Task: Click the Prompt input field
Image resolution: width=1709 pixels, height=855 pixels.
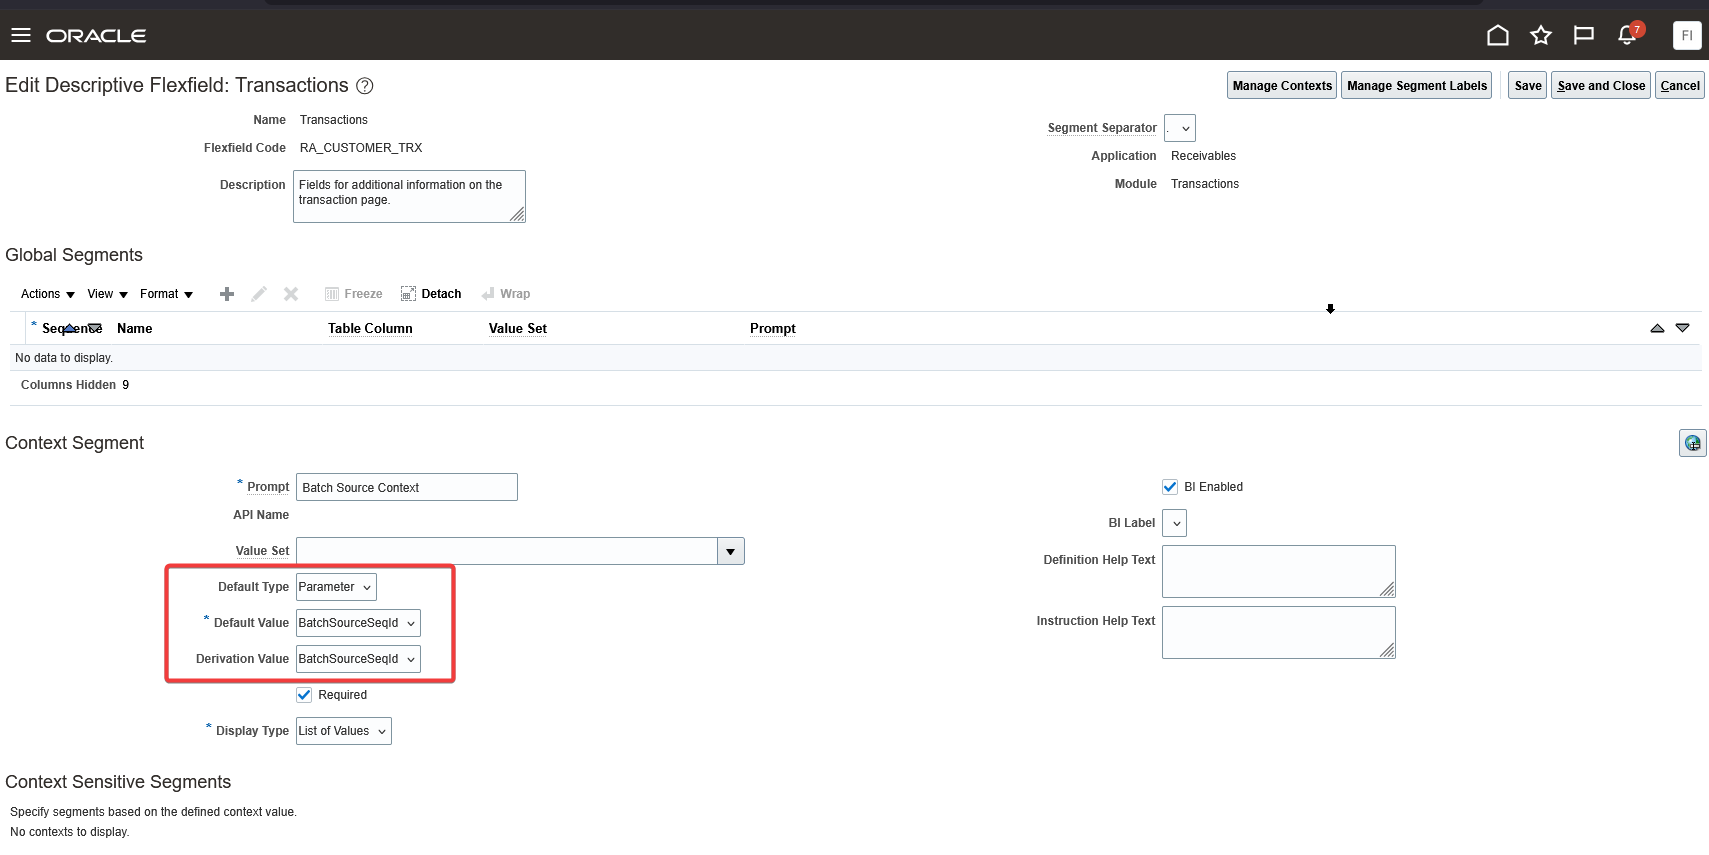Action: coord(407,487)
